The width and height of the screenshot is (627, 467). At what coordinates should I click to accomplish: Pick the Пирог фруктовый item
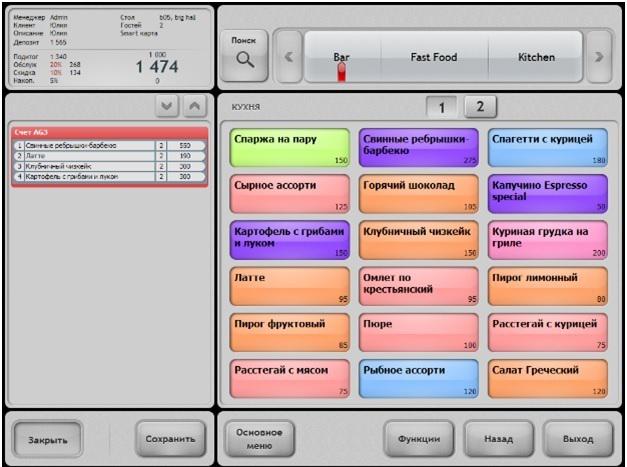click(290, 332)
